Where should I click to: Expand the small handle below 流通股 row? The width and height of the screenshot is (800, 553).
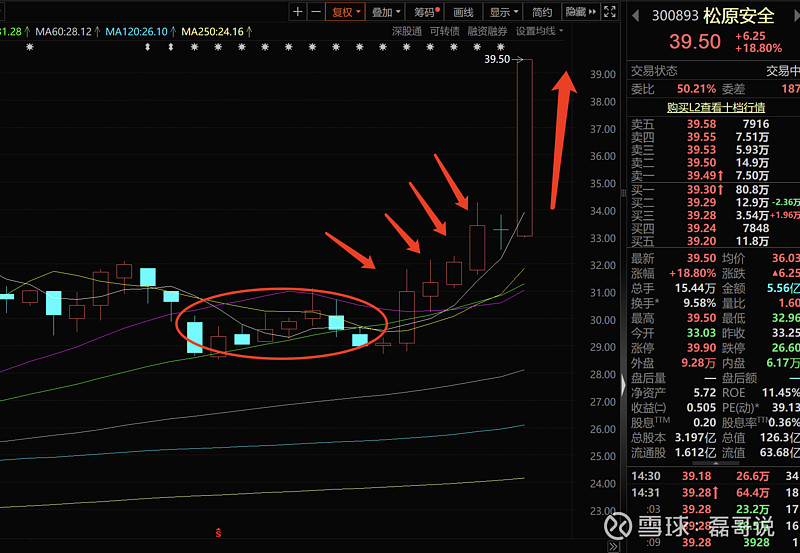pos(715,463)
